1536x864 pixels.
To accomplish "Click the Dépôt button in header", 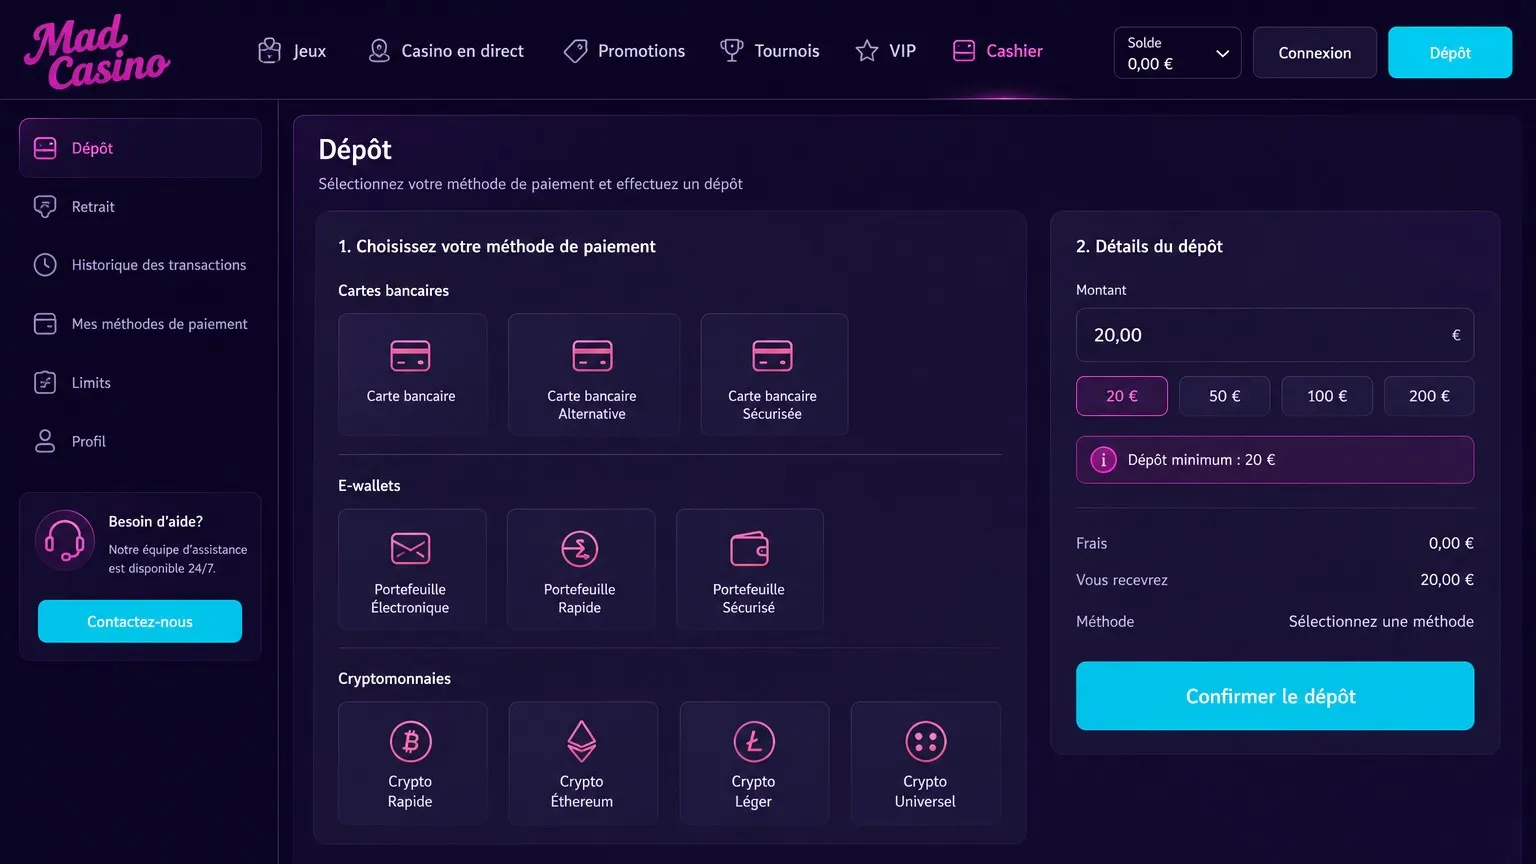I will pyautogui.click(x=1450, y=53).
